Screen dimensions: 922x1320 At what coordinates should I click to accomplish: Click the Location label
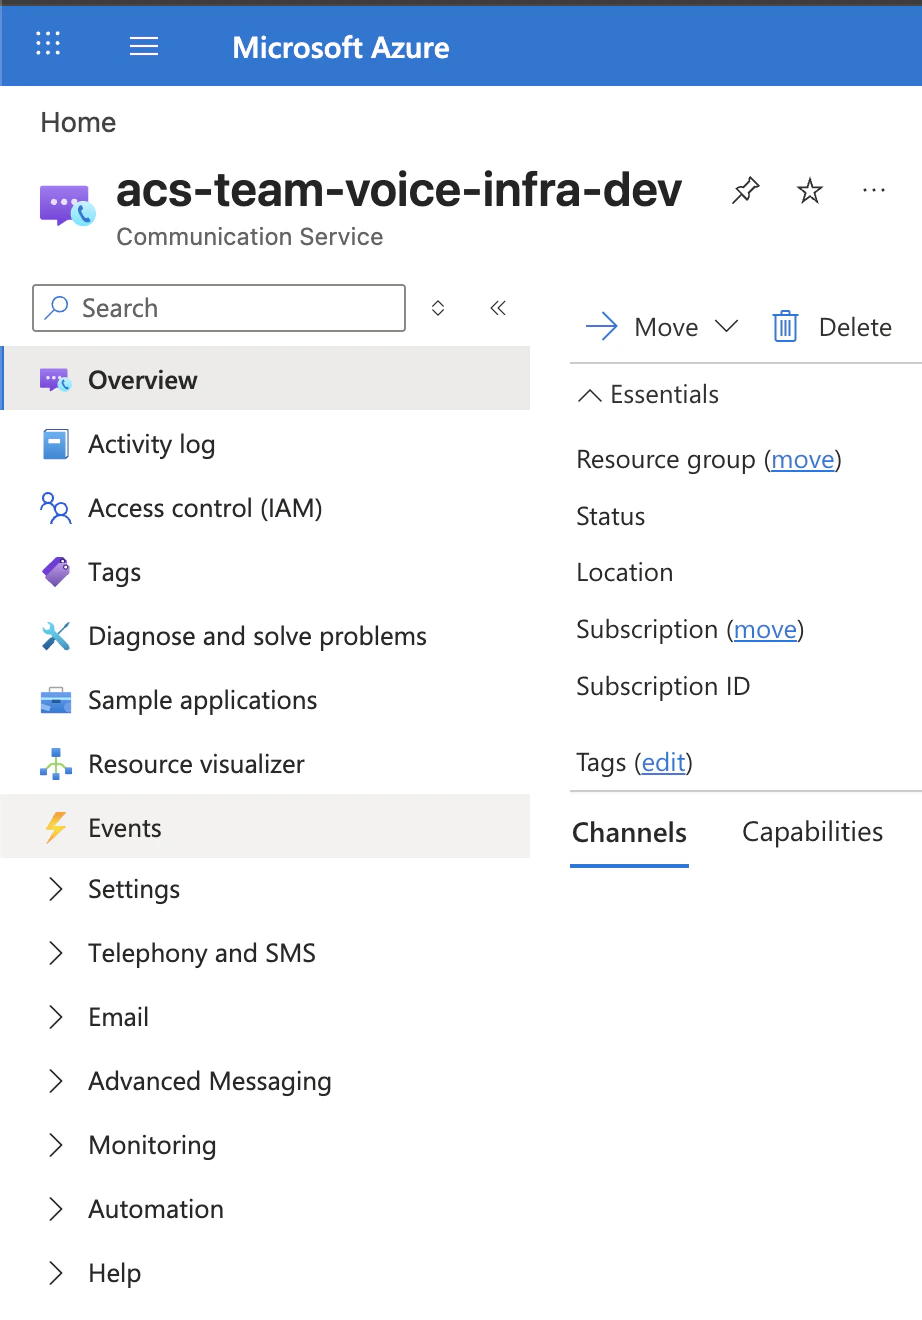coord(625,573)
